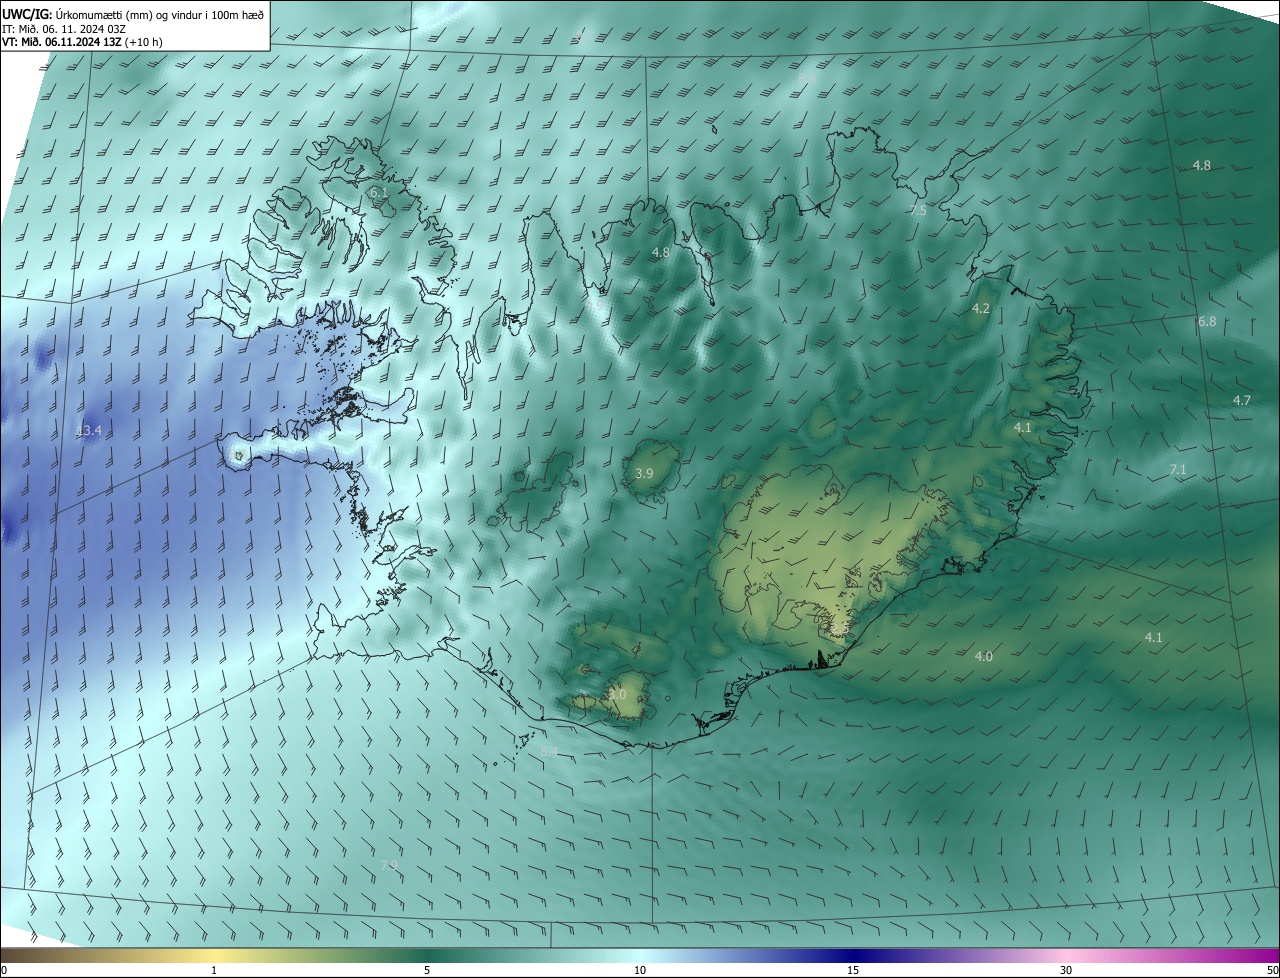The height and width of the screenshot is (978, 1280).
Task: Select the 30 tick on the color scale
Action: point(1066,970)
